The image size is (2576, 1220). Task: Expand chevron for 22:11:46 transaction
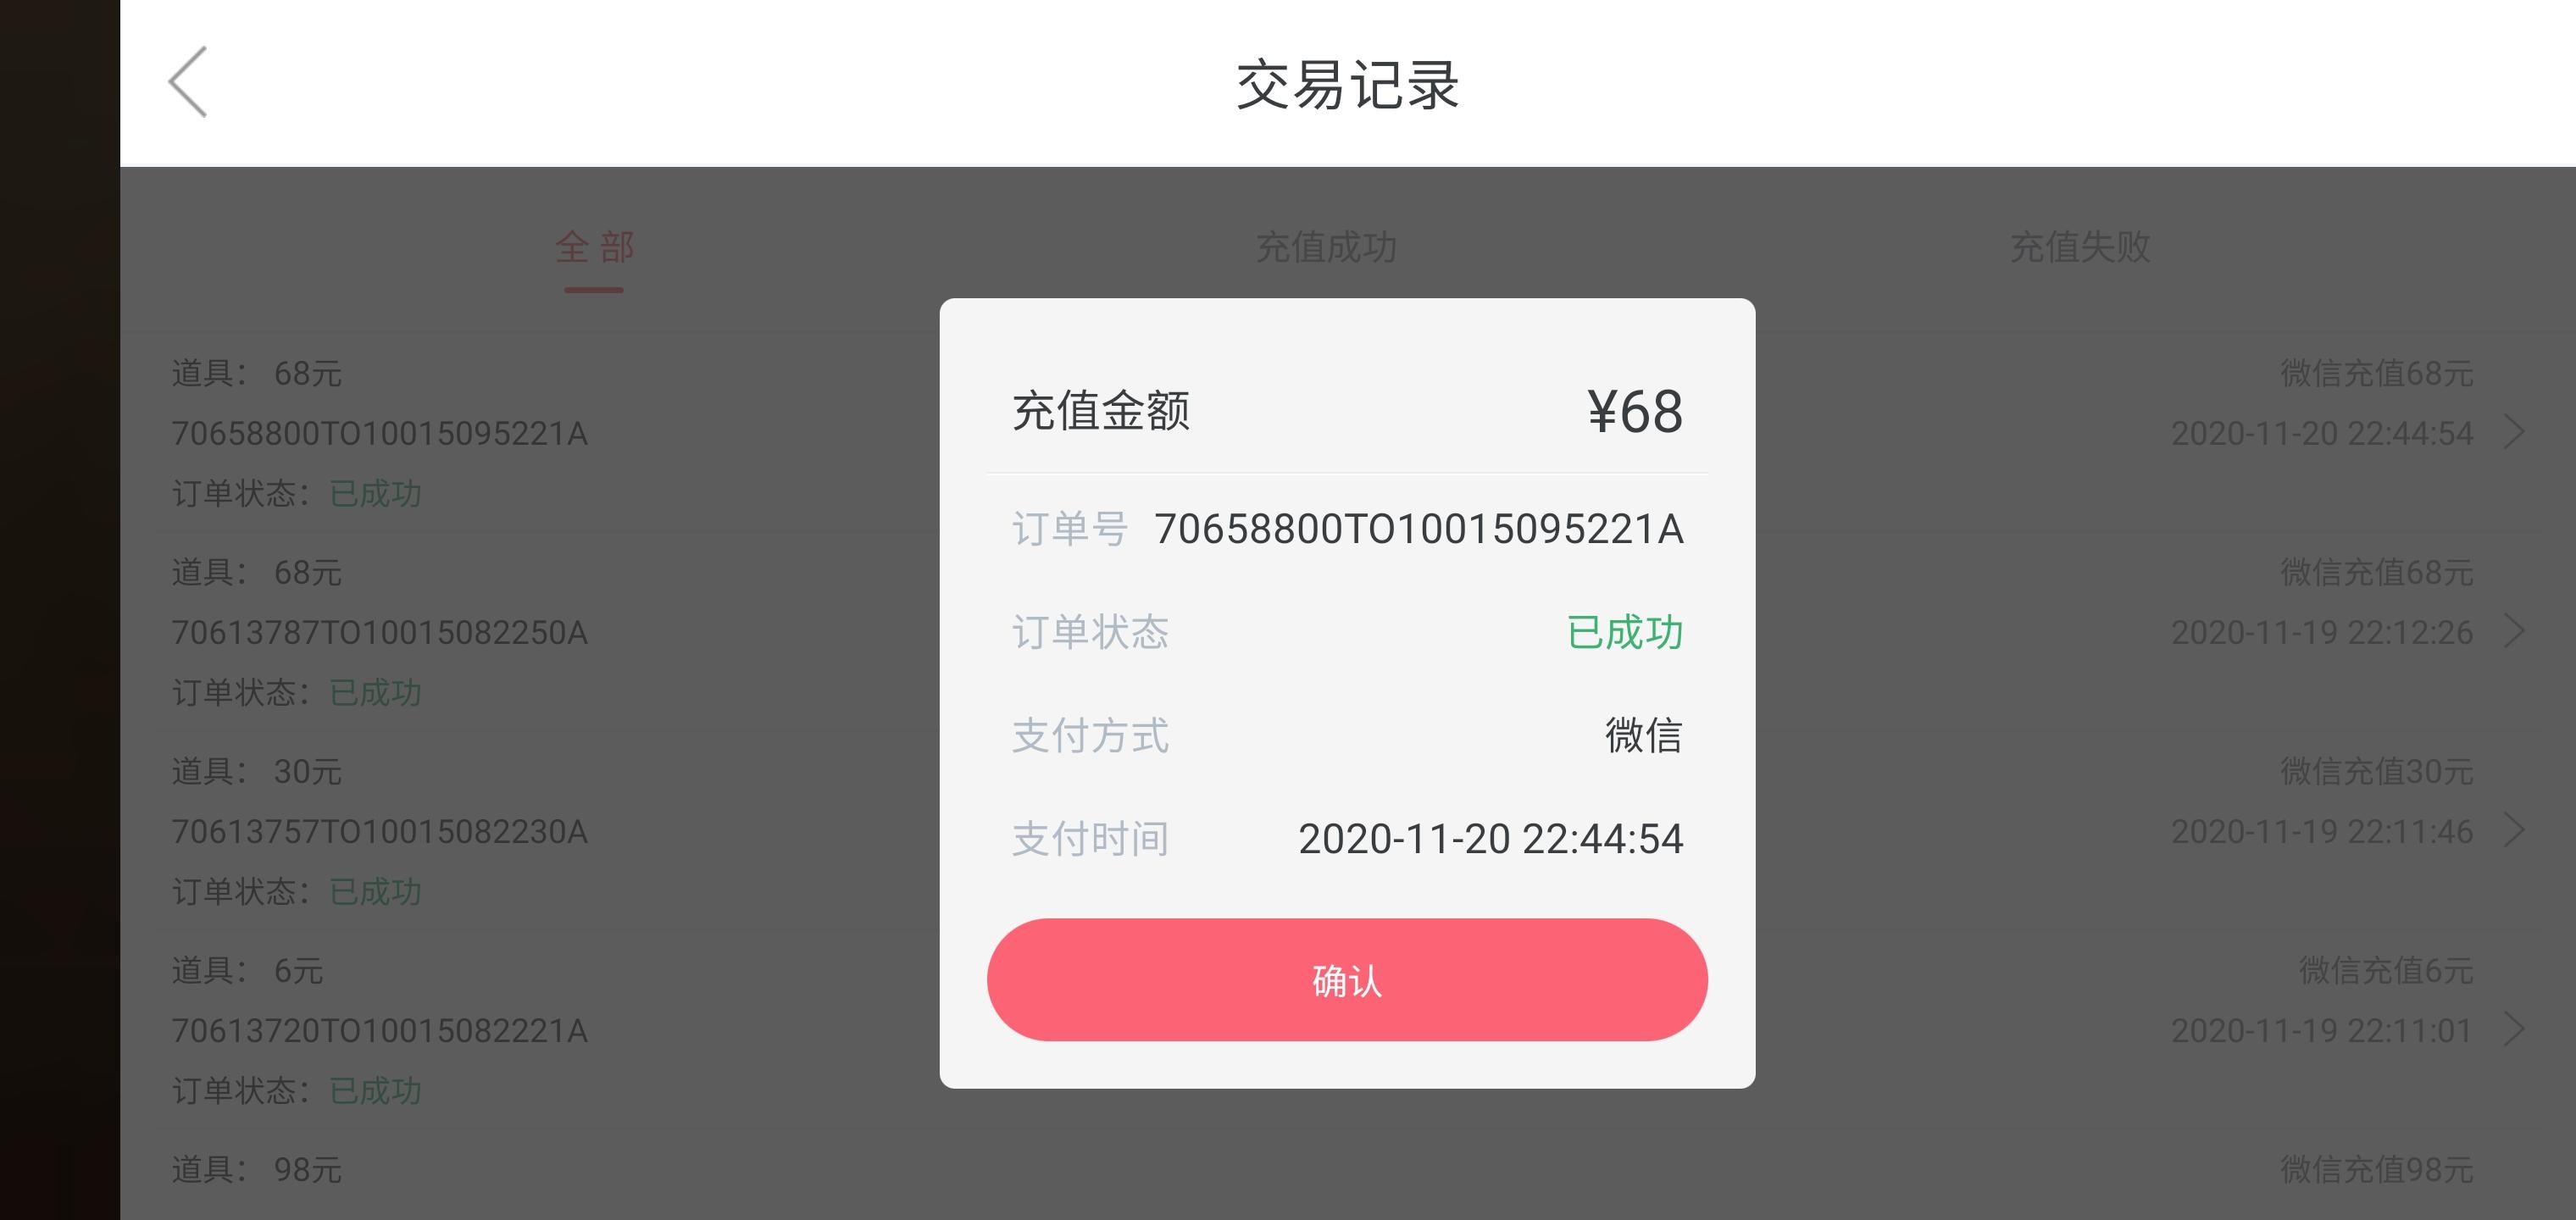pyautogui.click(x=2515, y=831)
